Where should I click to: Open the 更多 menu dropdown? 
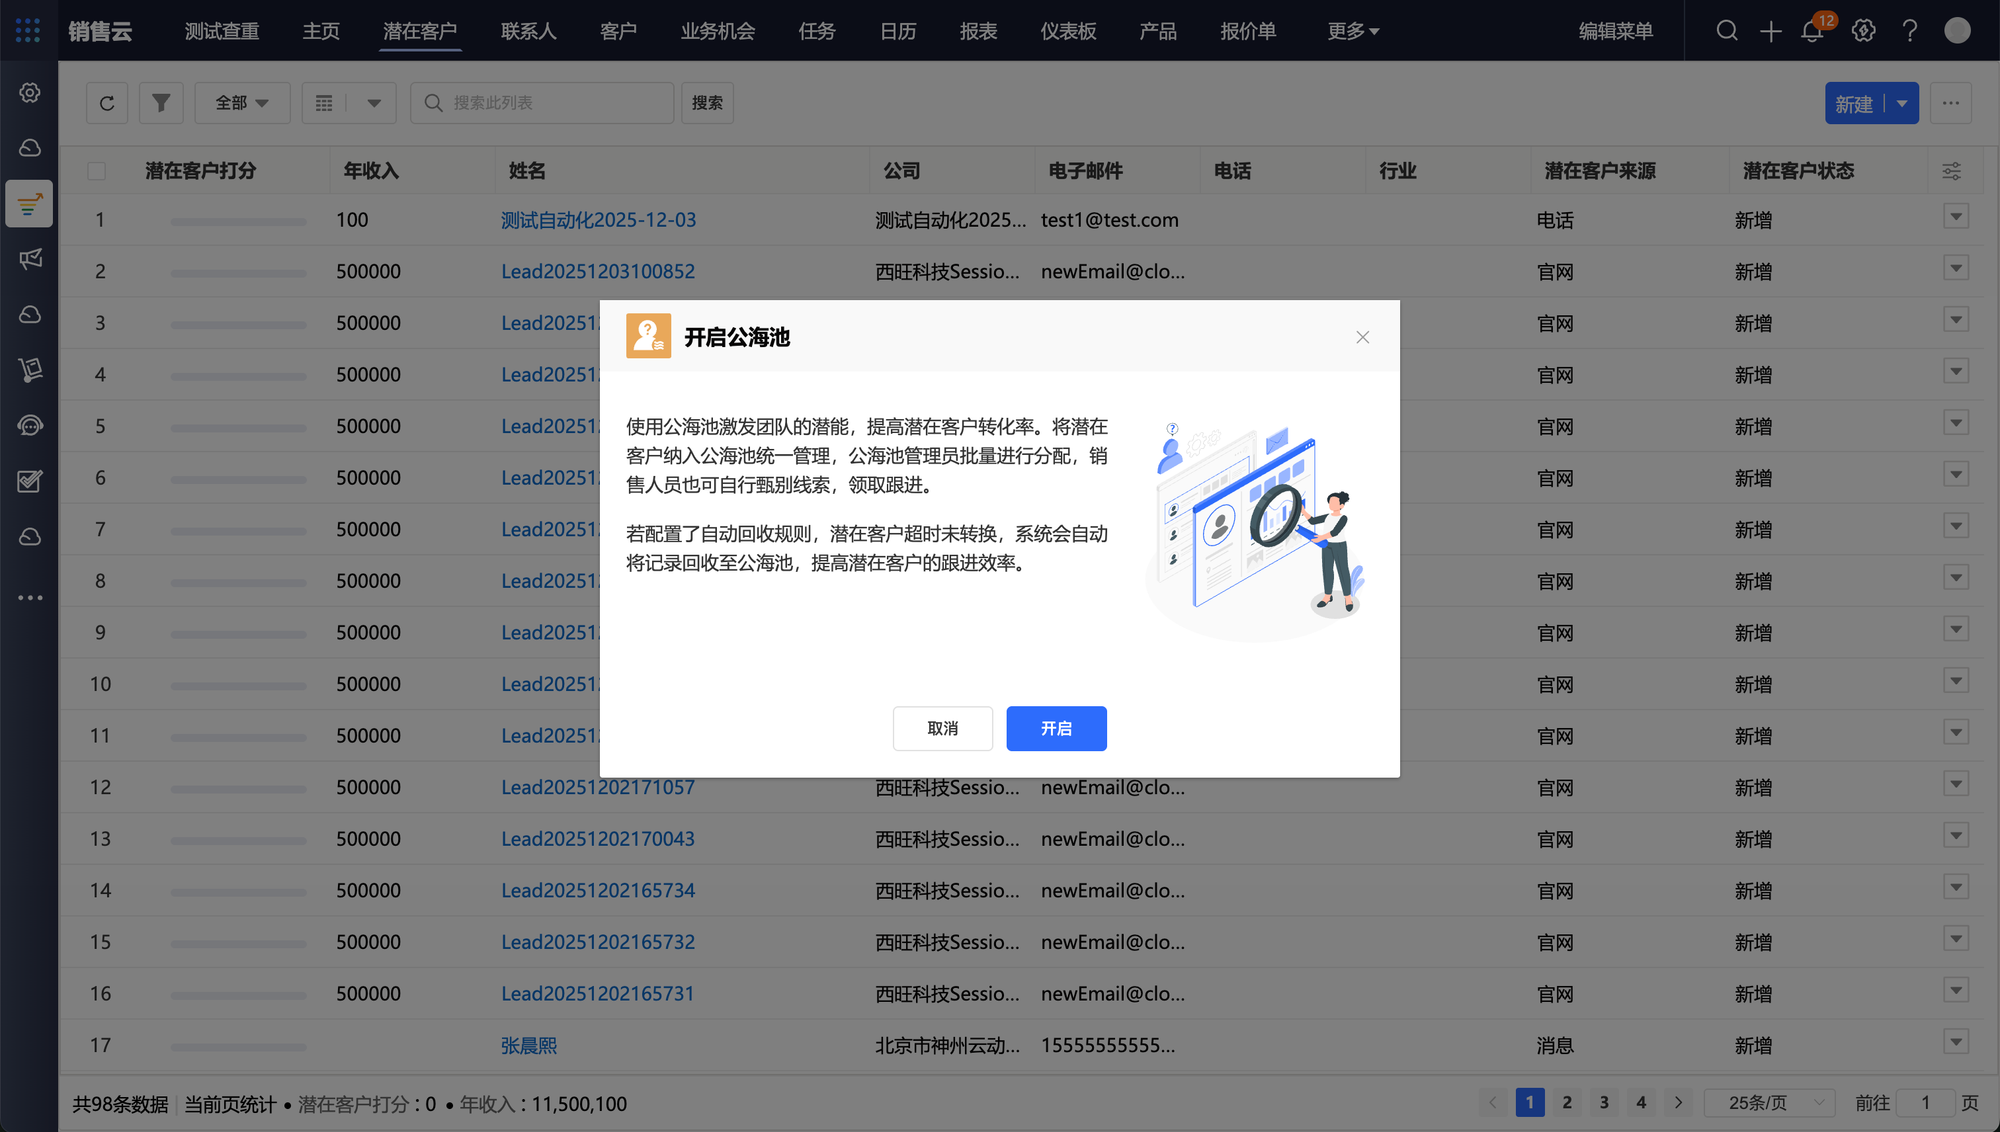tap(1353, 31)
